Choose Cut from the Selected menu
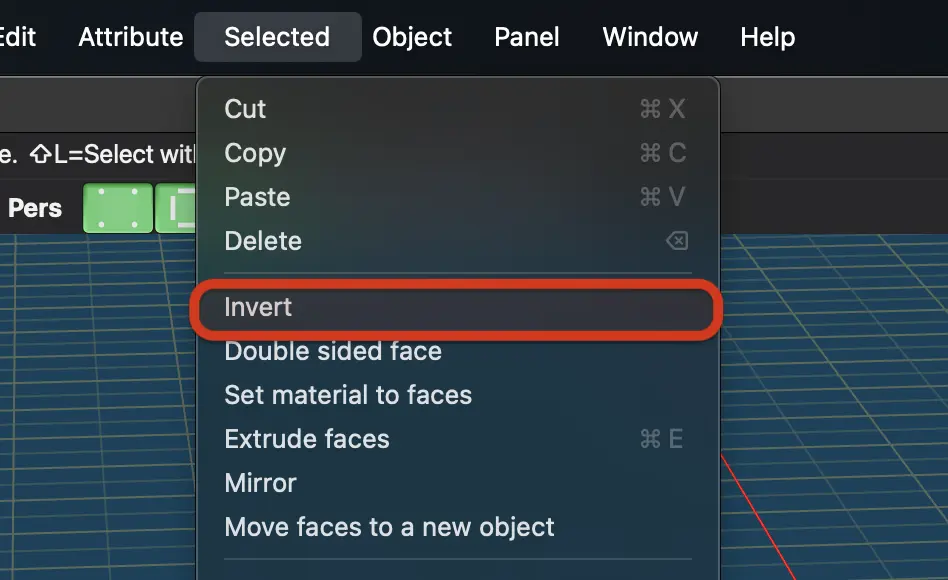 tap(458, 109)
